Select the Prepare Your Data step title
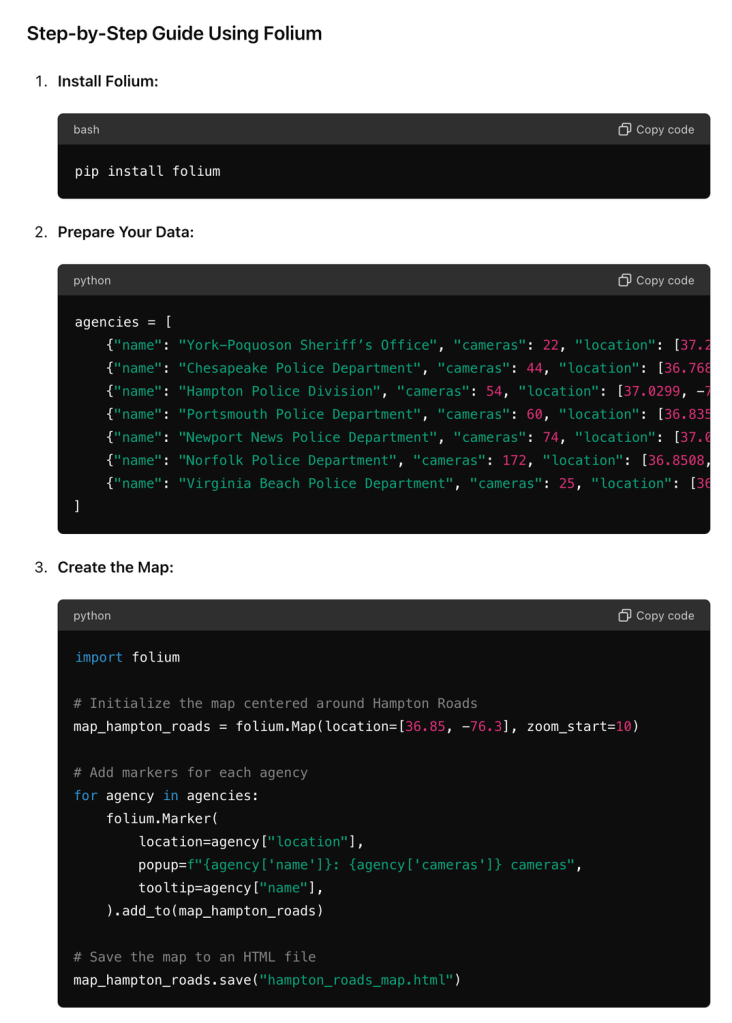The height and width of the screenshot is (1023, 732). [125, 232]
